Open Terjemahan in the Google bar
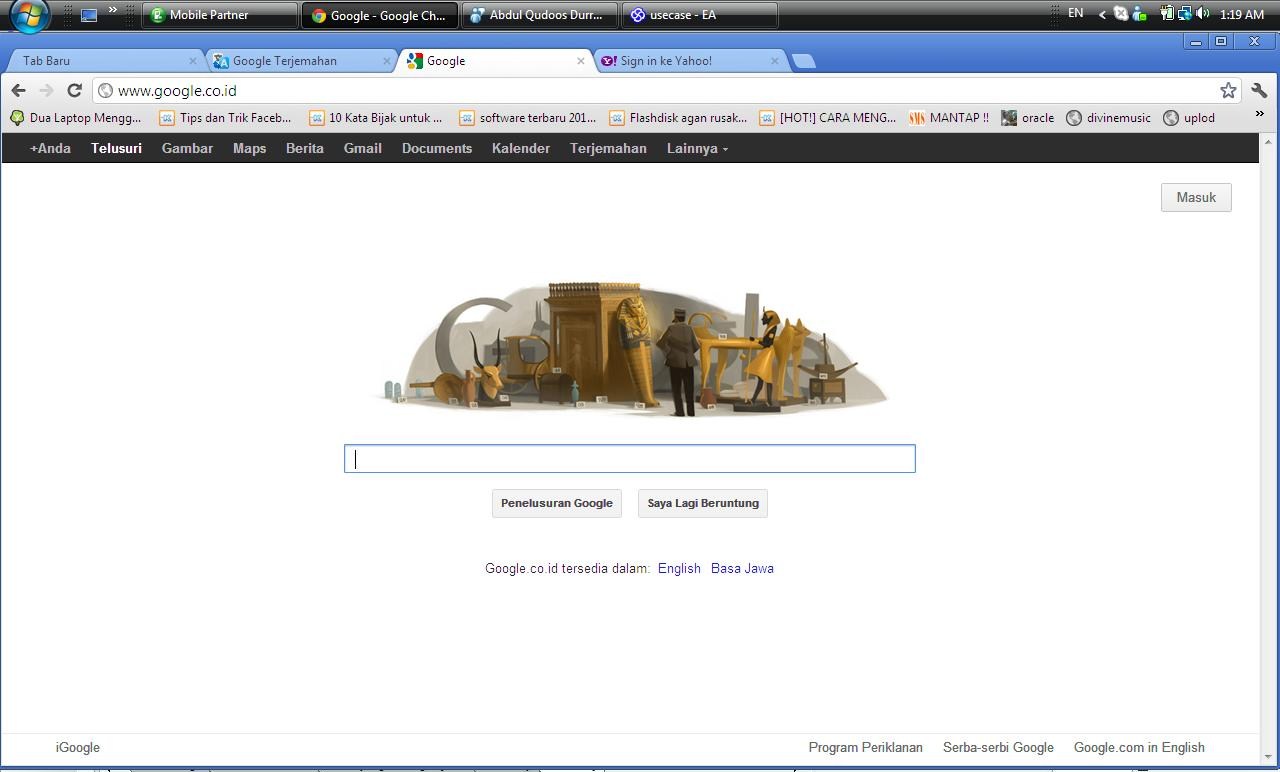This screenshot has height=772, width=1280. [608, 148]
